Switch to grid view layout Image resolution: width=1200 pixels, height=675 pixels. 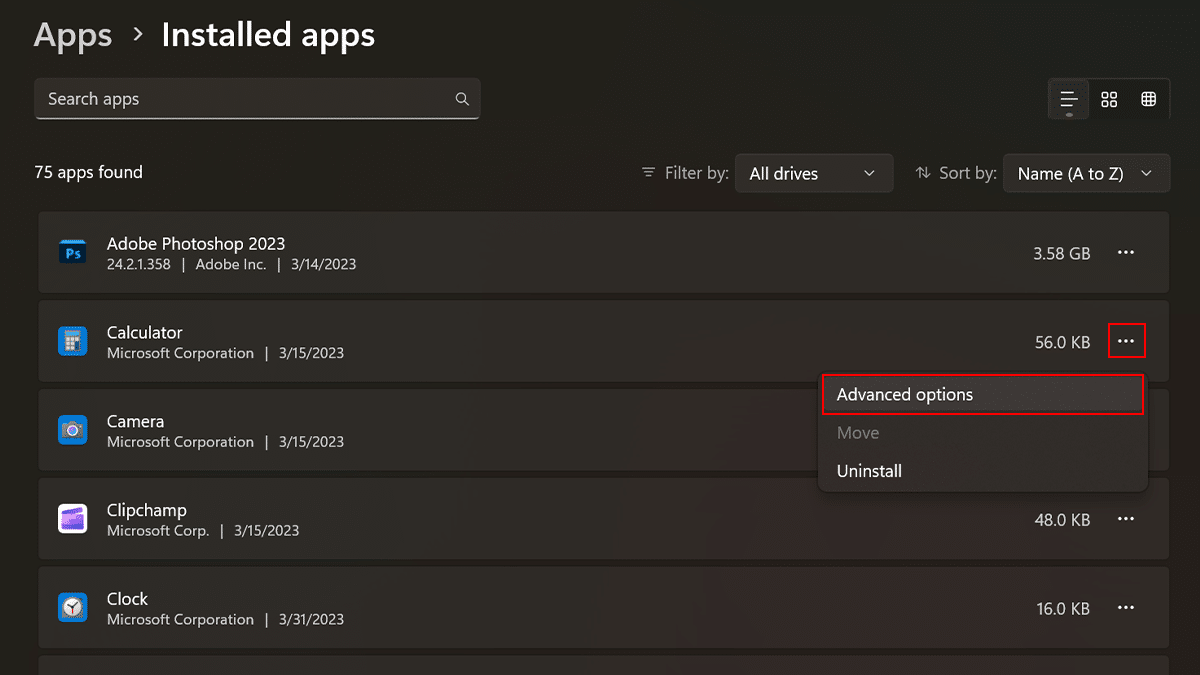coord(1109,99)
